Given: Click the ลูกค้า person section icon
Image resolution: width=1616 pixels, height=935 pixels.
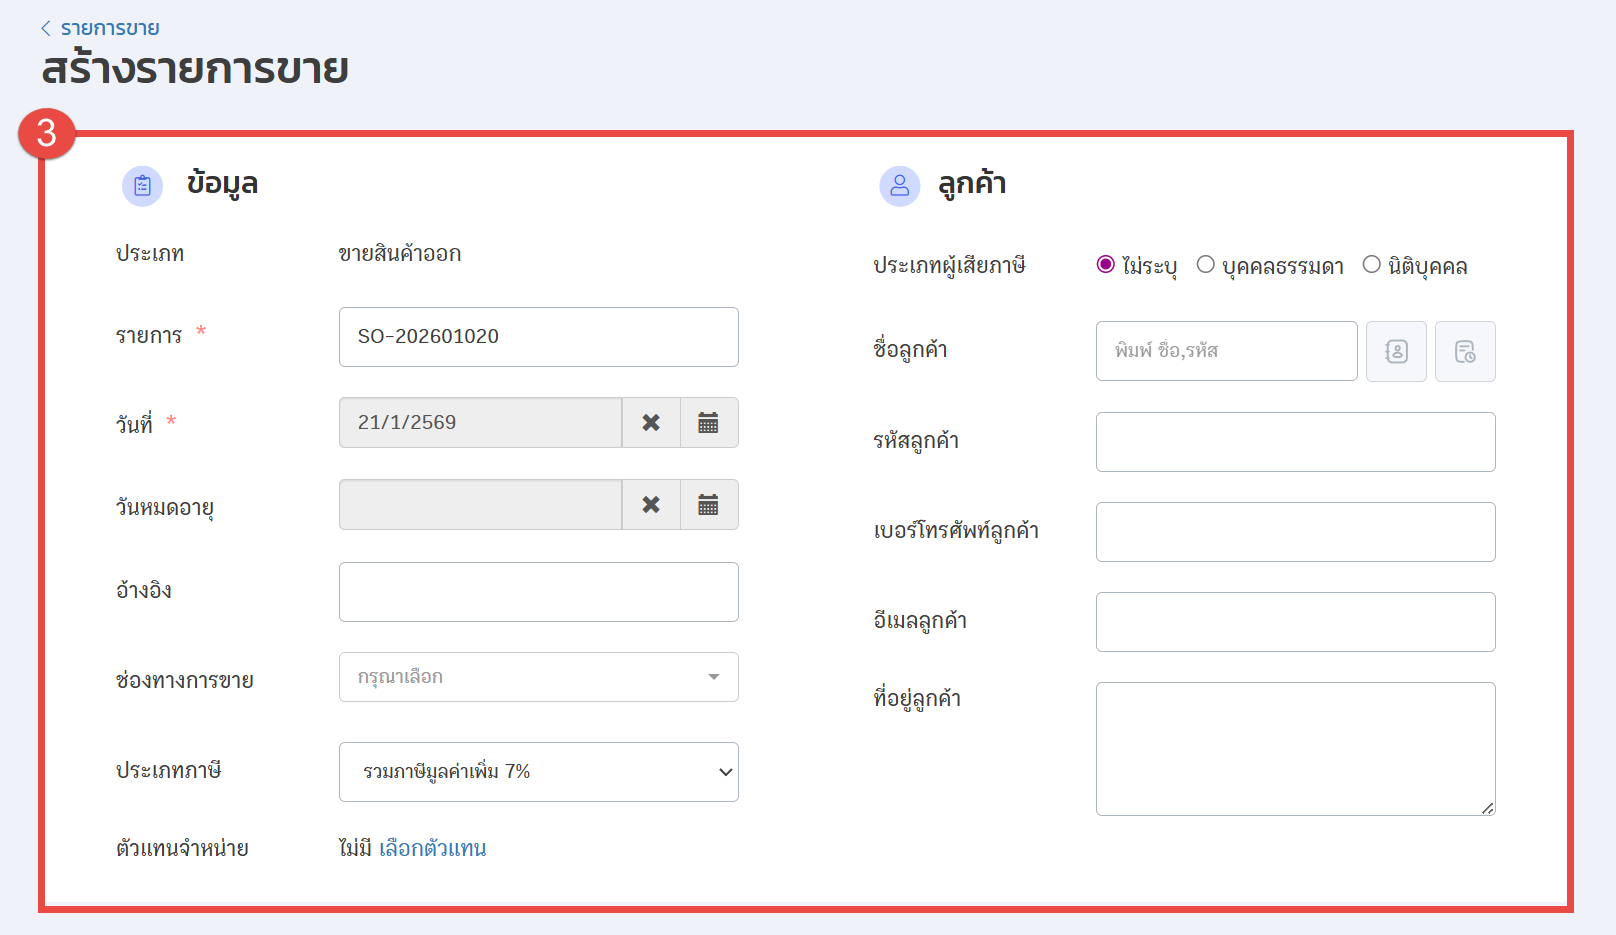Looking at the screenshot, I should [x=899, y=186].
